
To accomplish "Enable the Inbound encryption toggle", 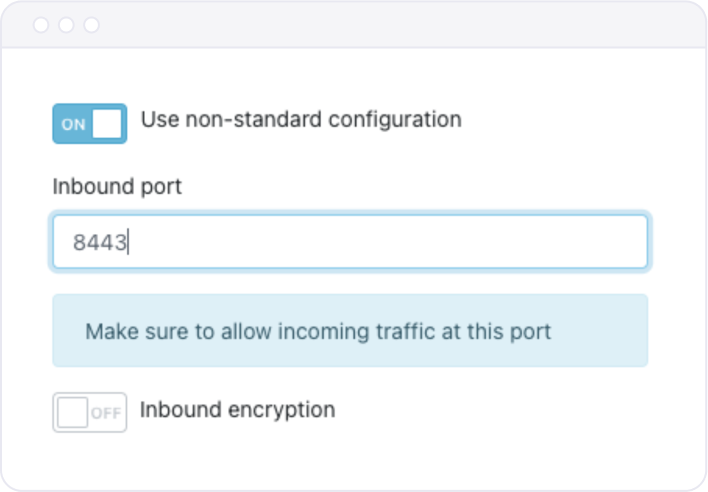I will pyautogui.click(x=89, y=412).
